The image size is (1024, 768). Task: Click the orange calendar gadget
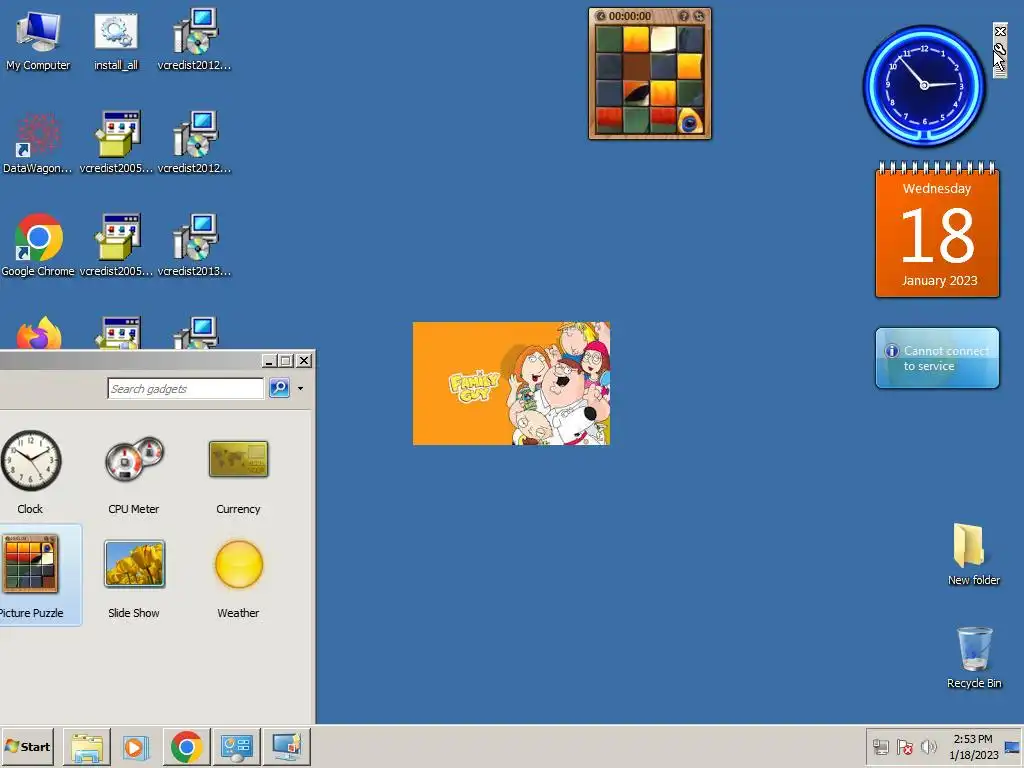(x=937, y=230)
